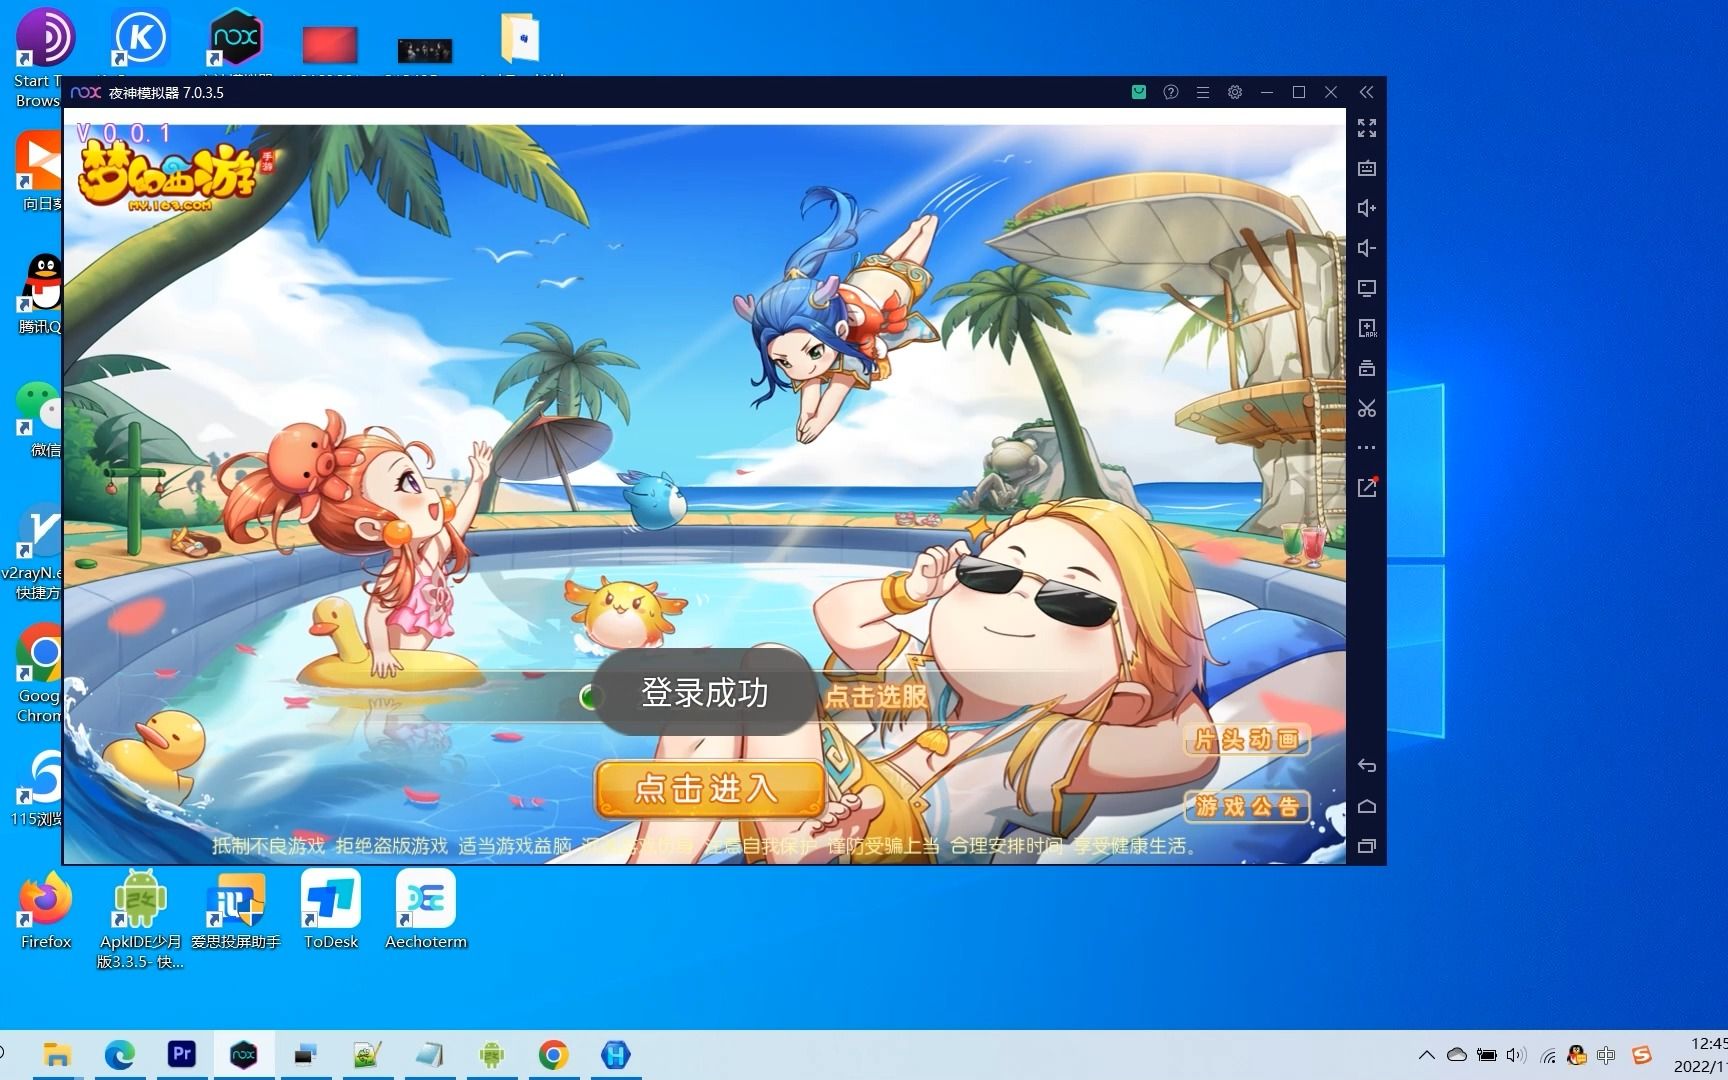Open the blue hexagon H taskbar app
Screen dimensions: 1728x1080
point(616,1055)
